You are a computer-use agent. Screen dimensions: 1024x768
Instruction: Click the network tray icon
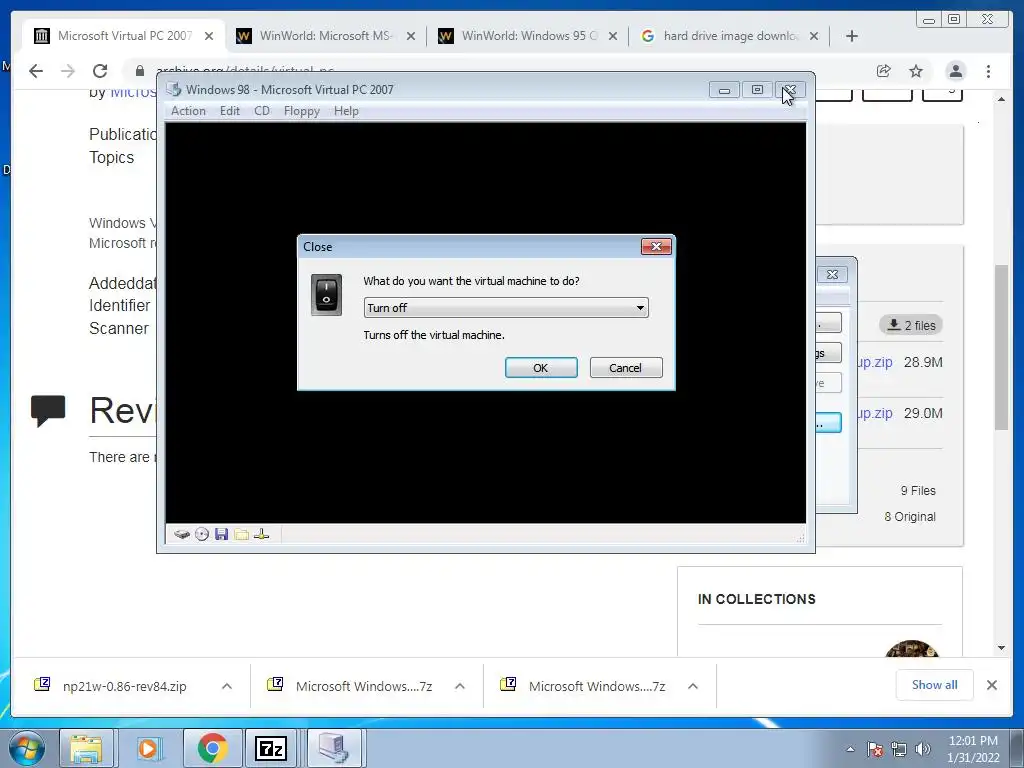[x=899, y=749]
